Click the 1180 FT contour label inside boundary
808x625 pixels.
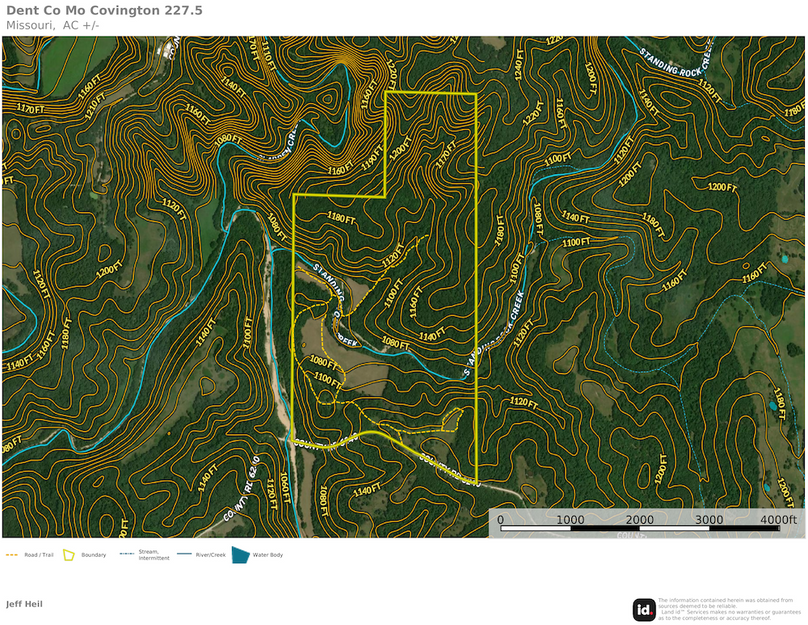(x=343, y=216)
